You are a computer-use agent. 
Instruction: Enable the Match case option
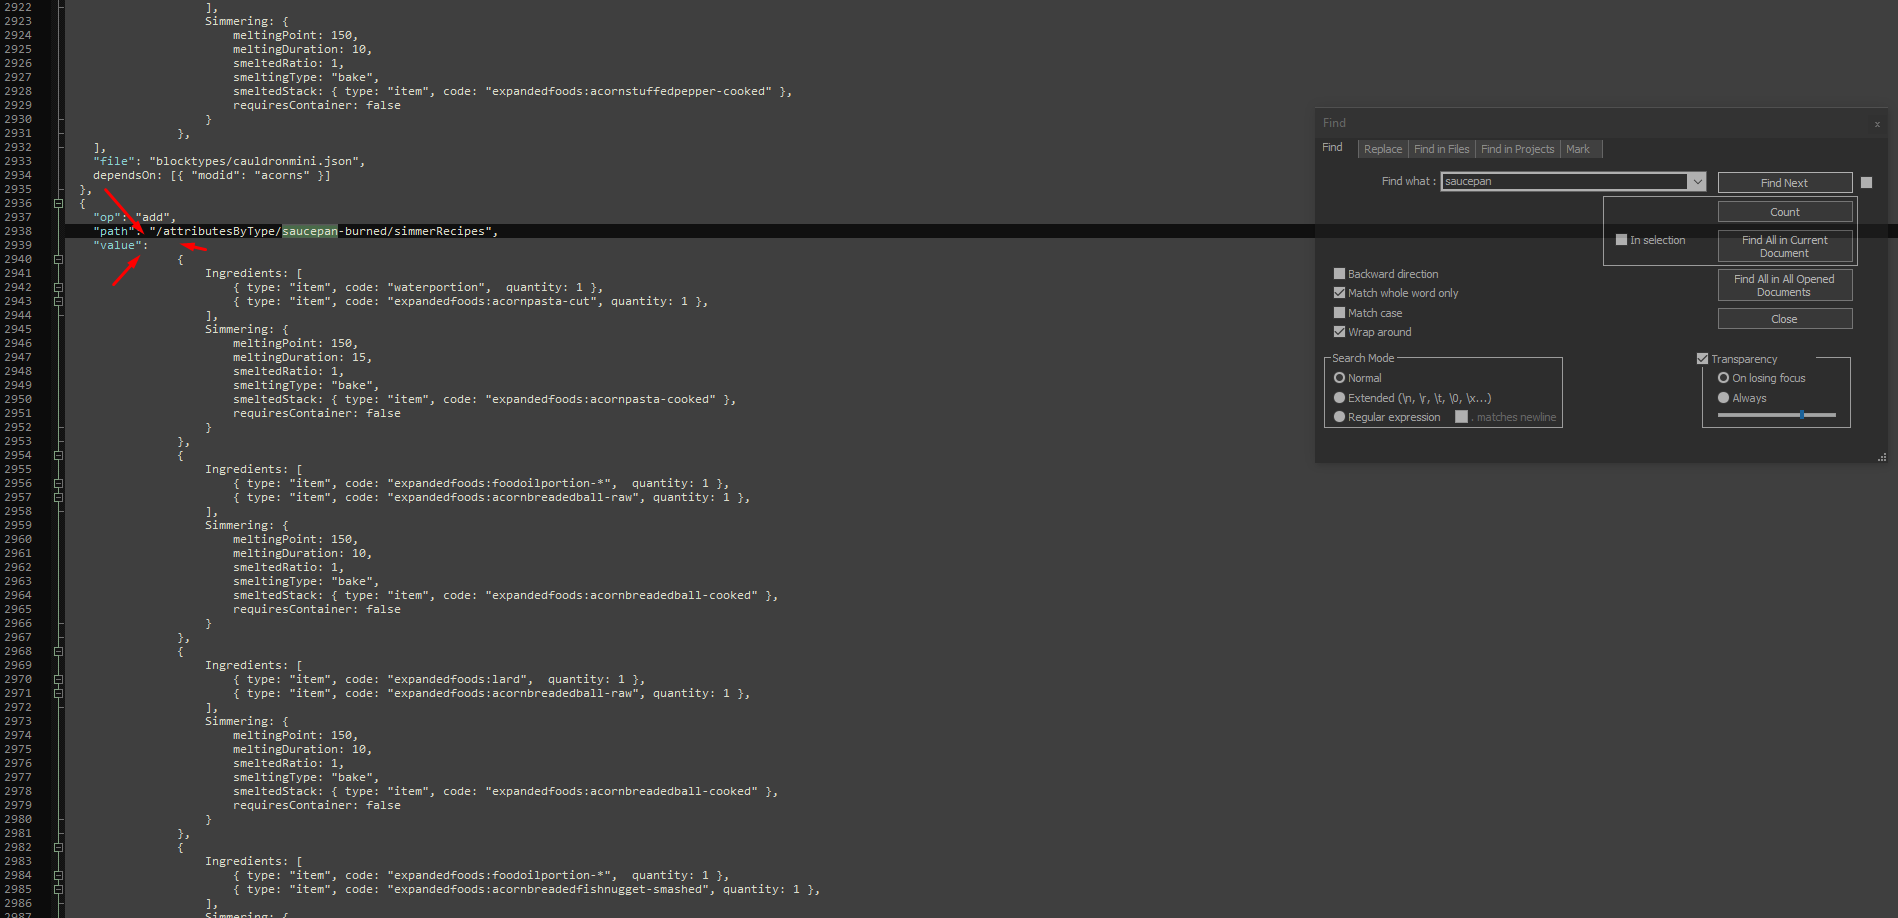click(1339, 313)
